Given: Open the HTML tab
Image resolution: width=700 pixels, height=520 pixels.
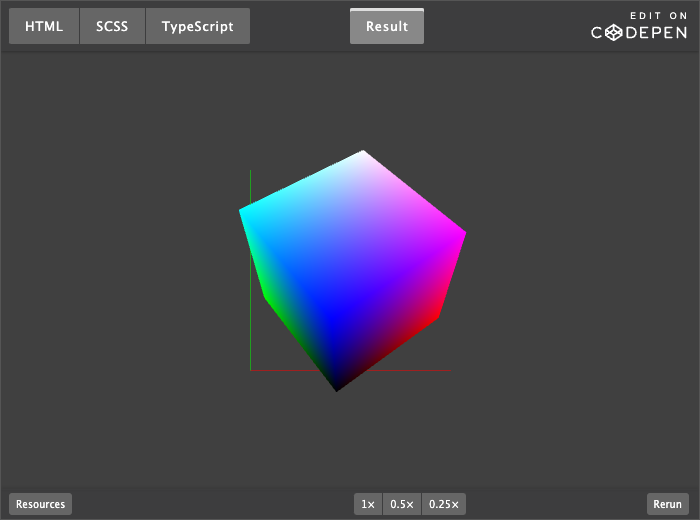Looking at the screenshot, I should tap(44, 26).
